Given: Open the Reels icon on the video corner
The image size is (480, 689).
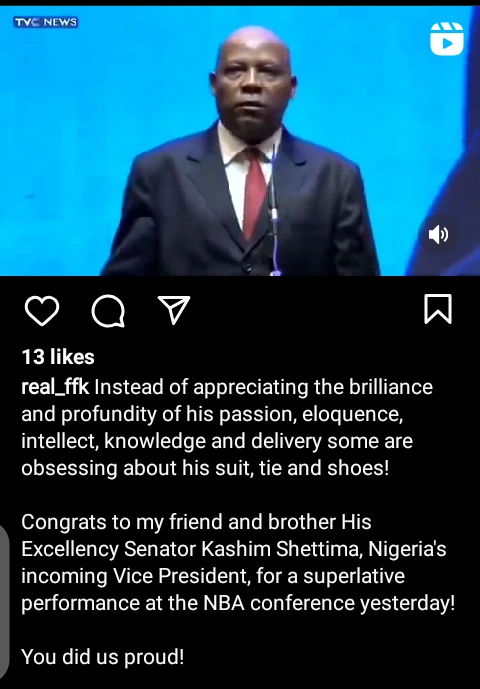Looking at the screenshot, I should (x=447, y=39).
